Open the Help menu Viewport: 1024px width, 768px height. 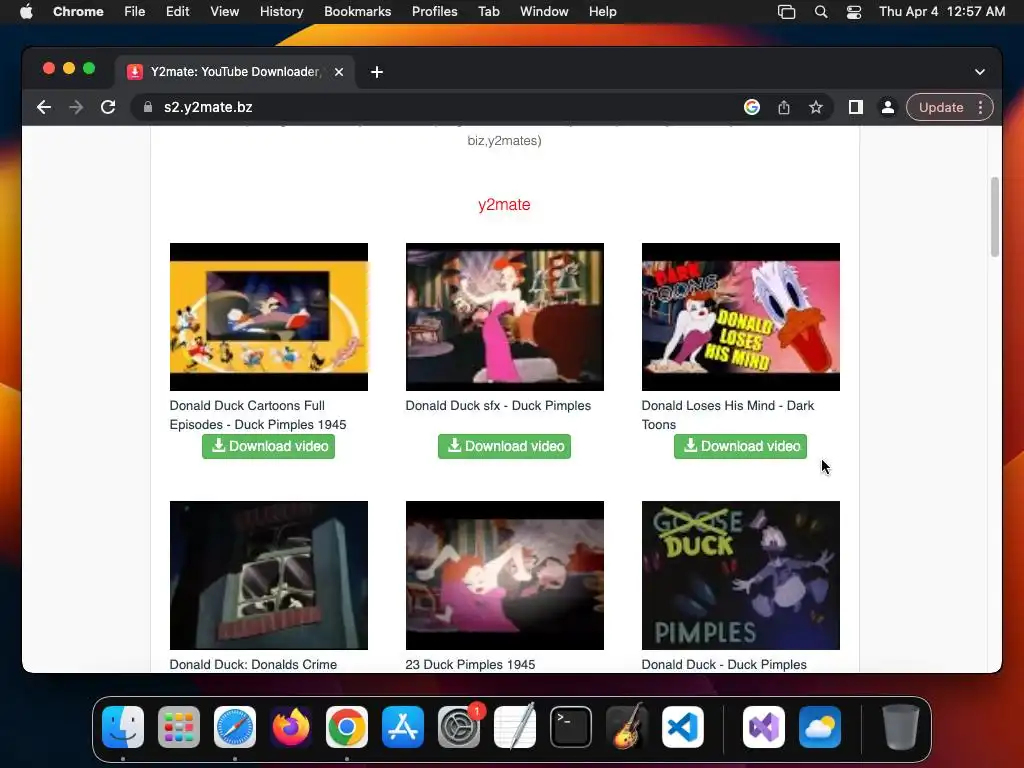tap(602, 12)
